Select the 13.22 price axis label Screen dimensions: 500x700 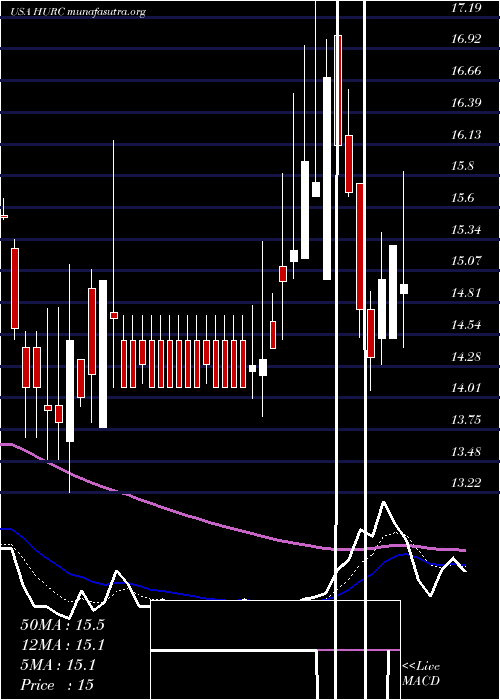click(466, 483)
